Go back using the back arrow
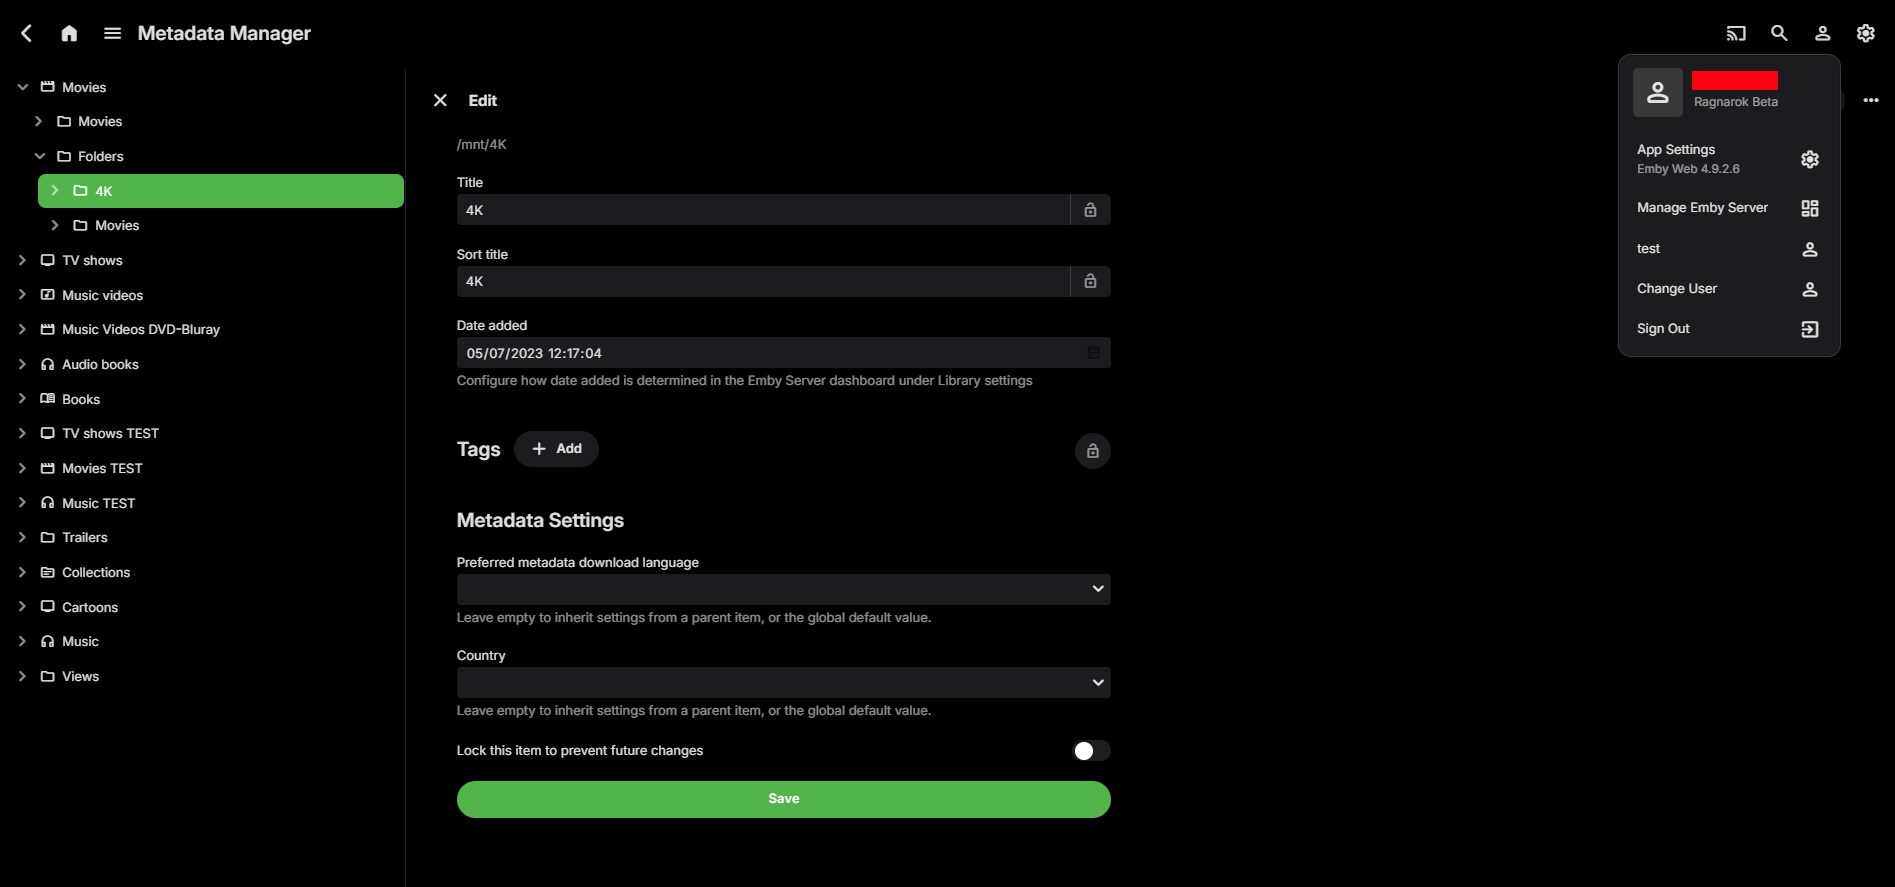Screen dimensions: 1895x887 27,33
